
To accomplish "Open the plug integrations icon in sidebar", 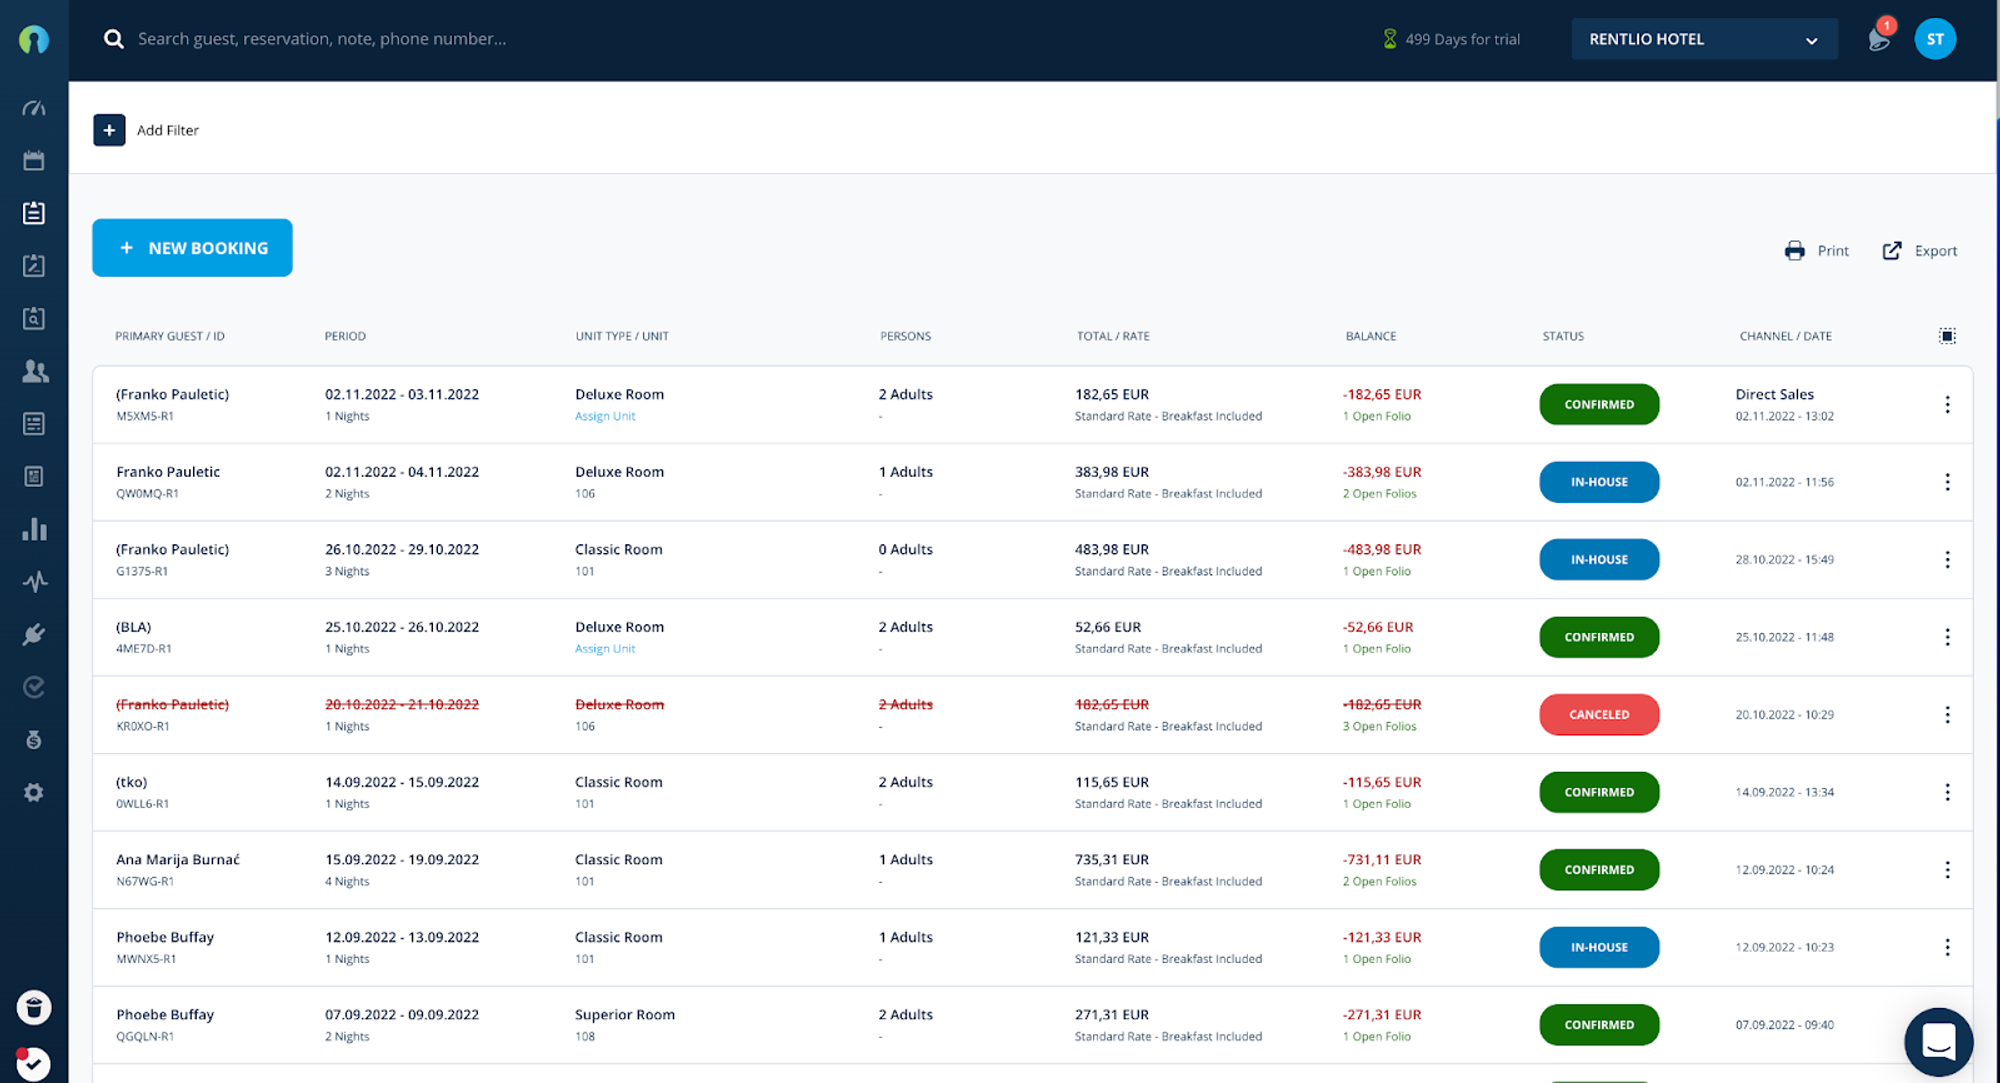I will pos(34,634).
